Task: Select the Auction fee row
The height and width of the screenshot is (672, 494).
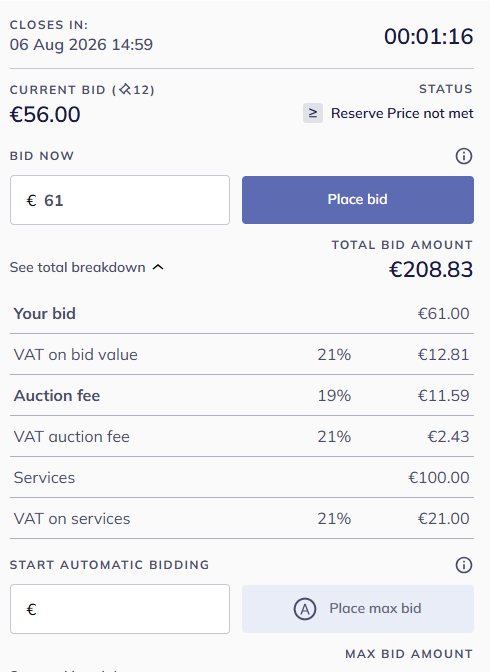Action: click(242, 395)
